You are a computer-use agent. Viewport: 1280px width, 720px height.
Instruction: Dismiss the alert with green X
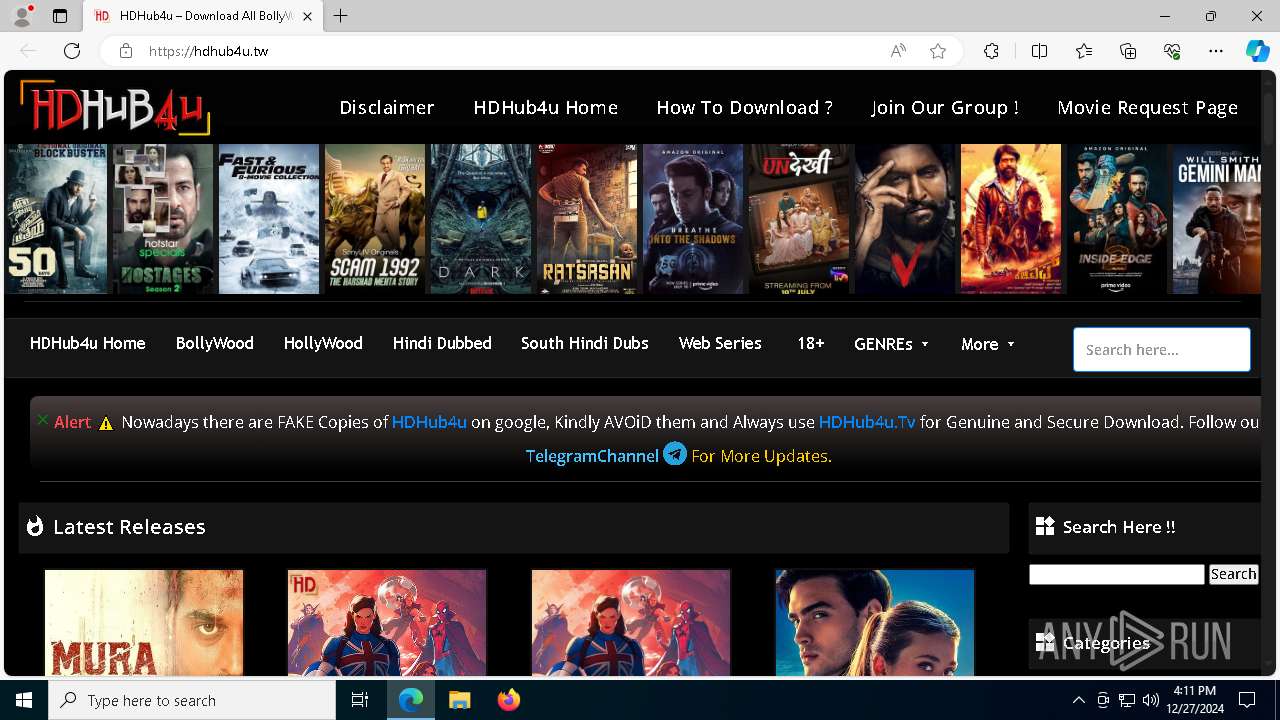pyautogui.click(x=42, y=420)
